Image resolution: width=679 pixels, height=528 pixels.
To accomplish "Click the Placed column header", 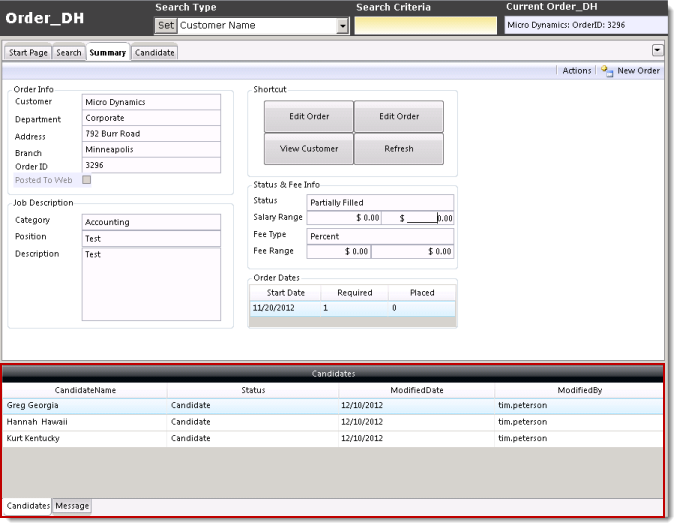I will click(422, 293).
